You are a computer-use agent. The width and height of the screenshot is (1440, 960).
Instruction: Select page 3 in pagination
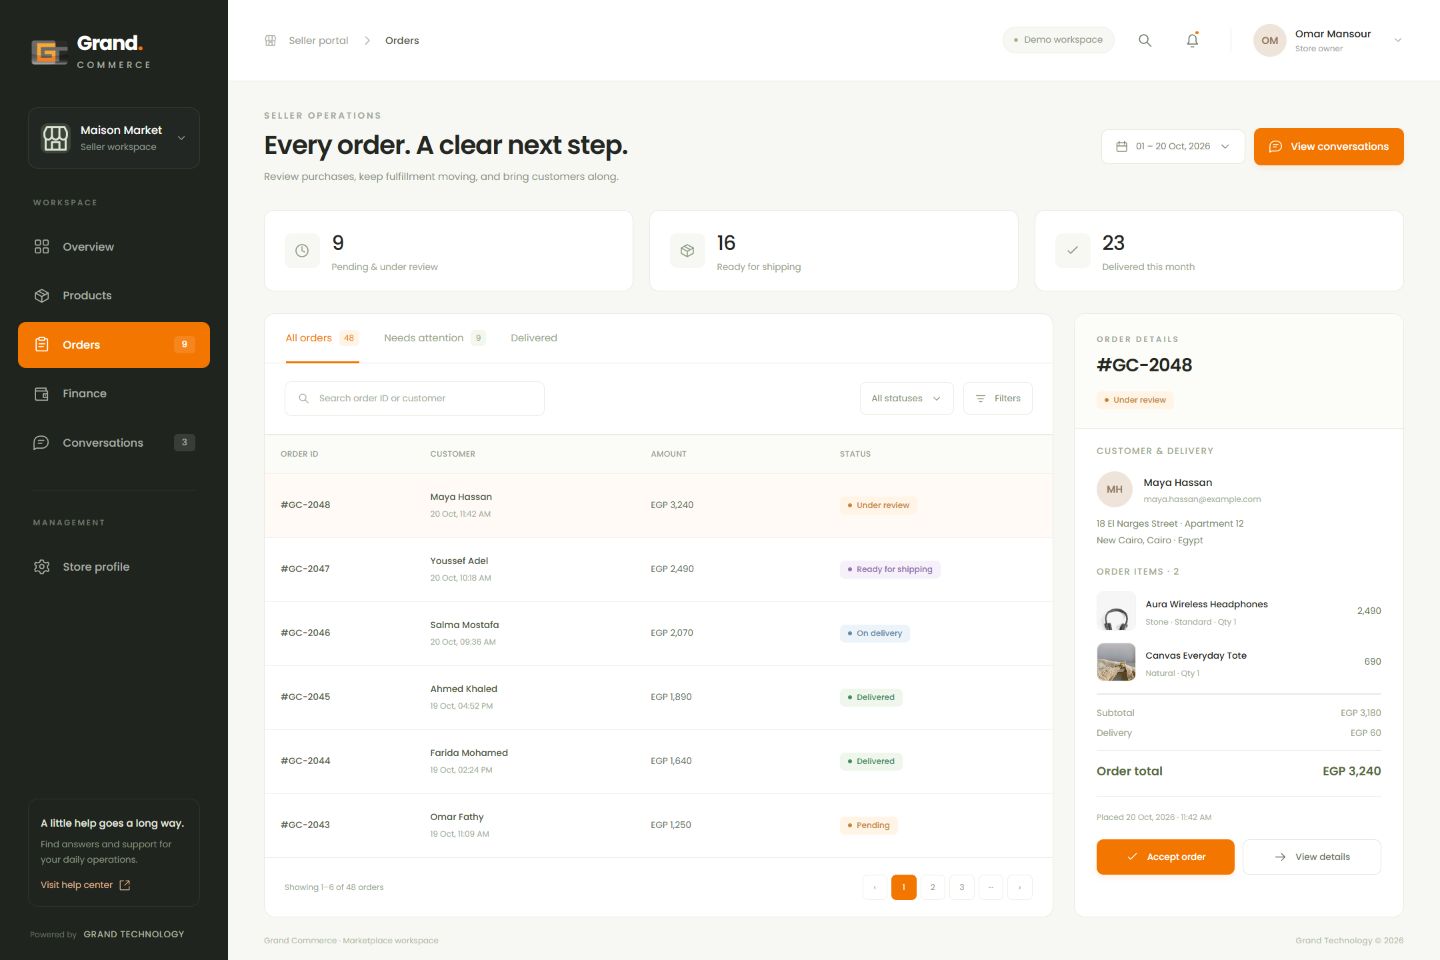click(x=962, y=887)
